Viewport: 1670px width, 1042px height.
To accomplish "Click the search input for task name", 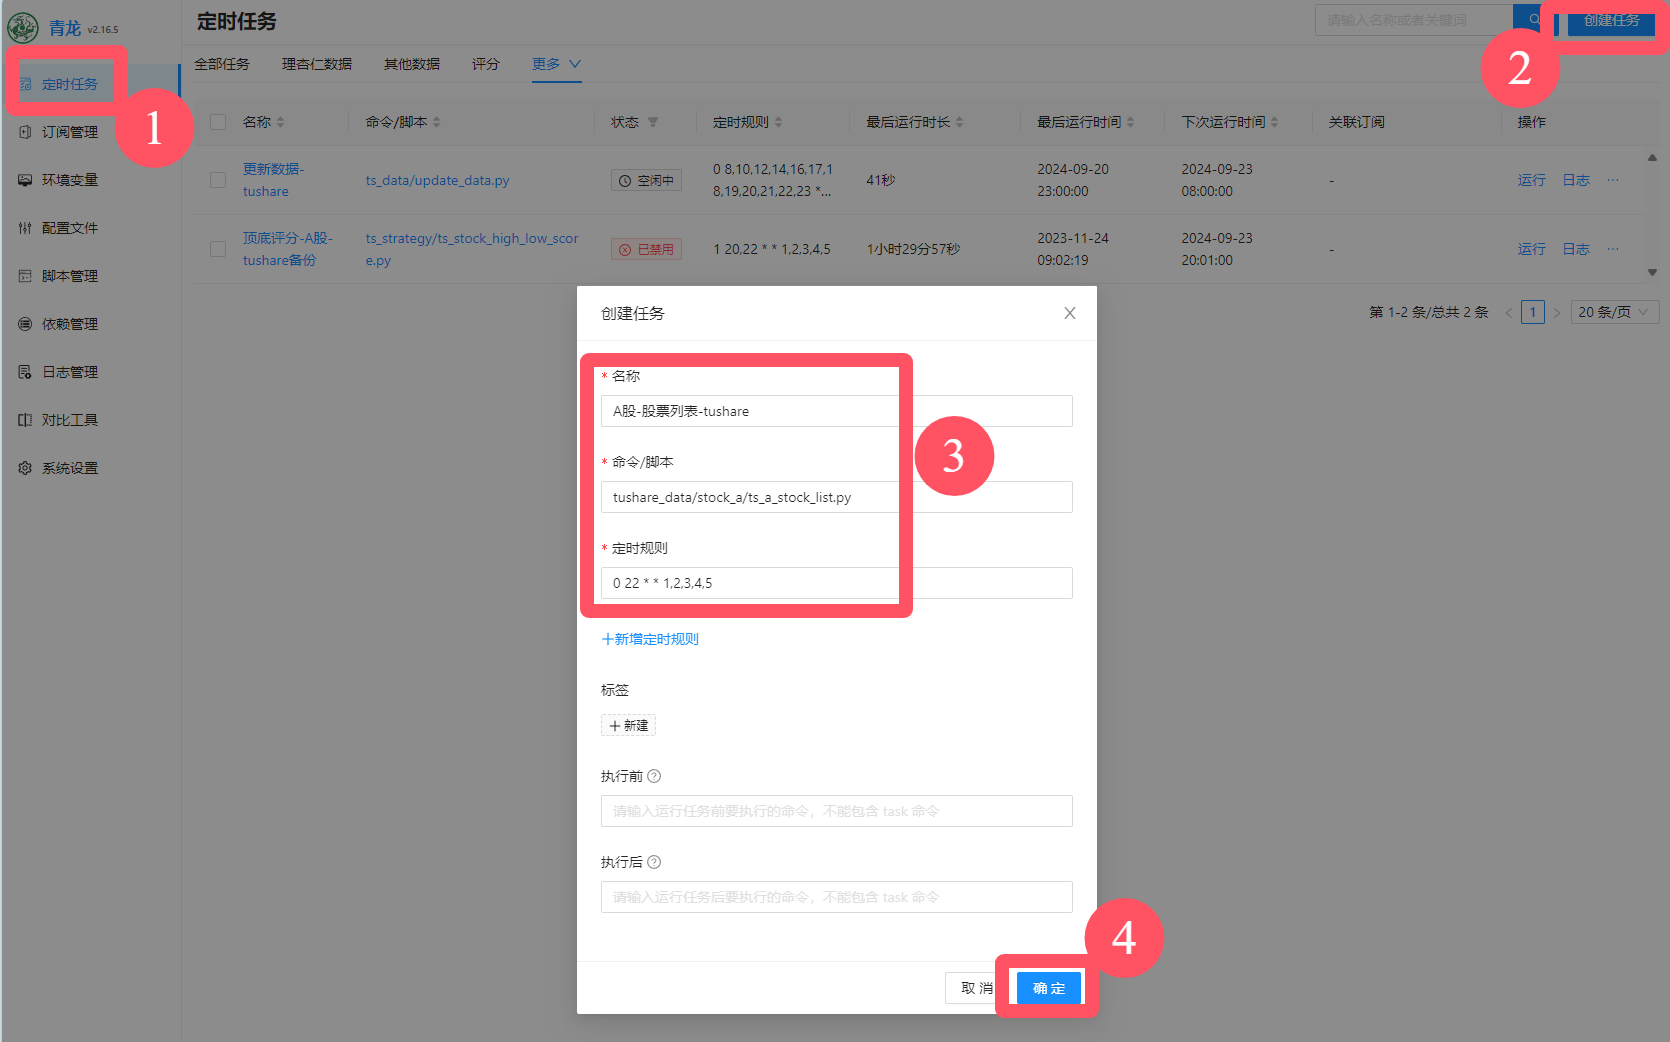I will point(1414,20).
